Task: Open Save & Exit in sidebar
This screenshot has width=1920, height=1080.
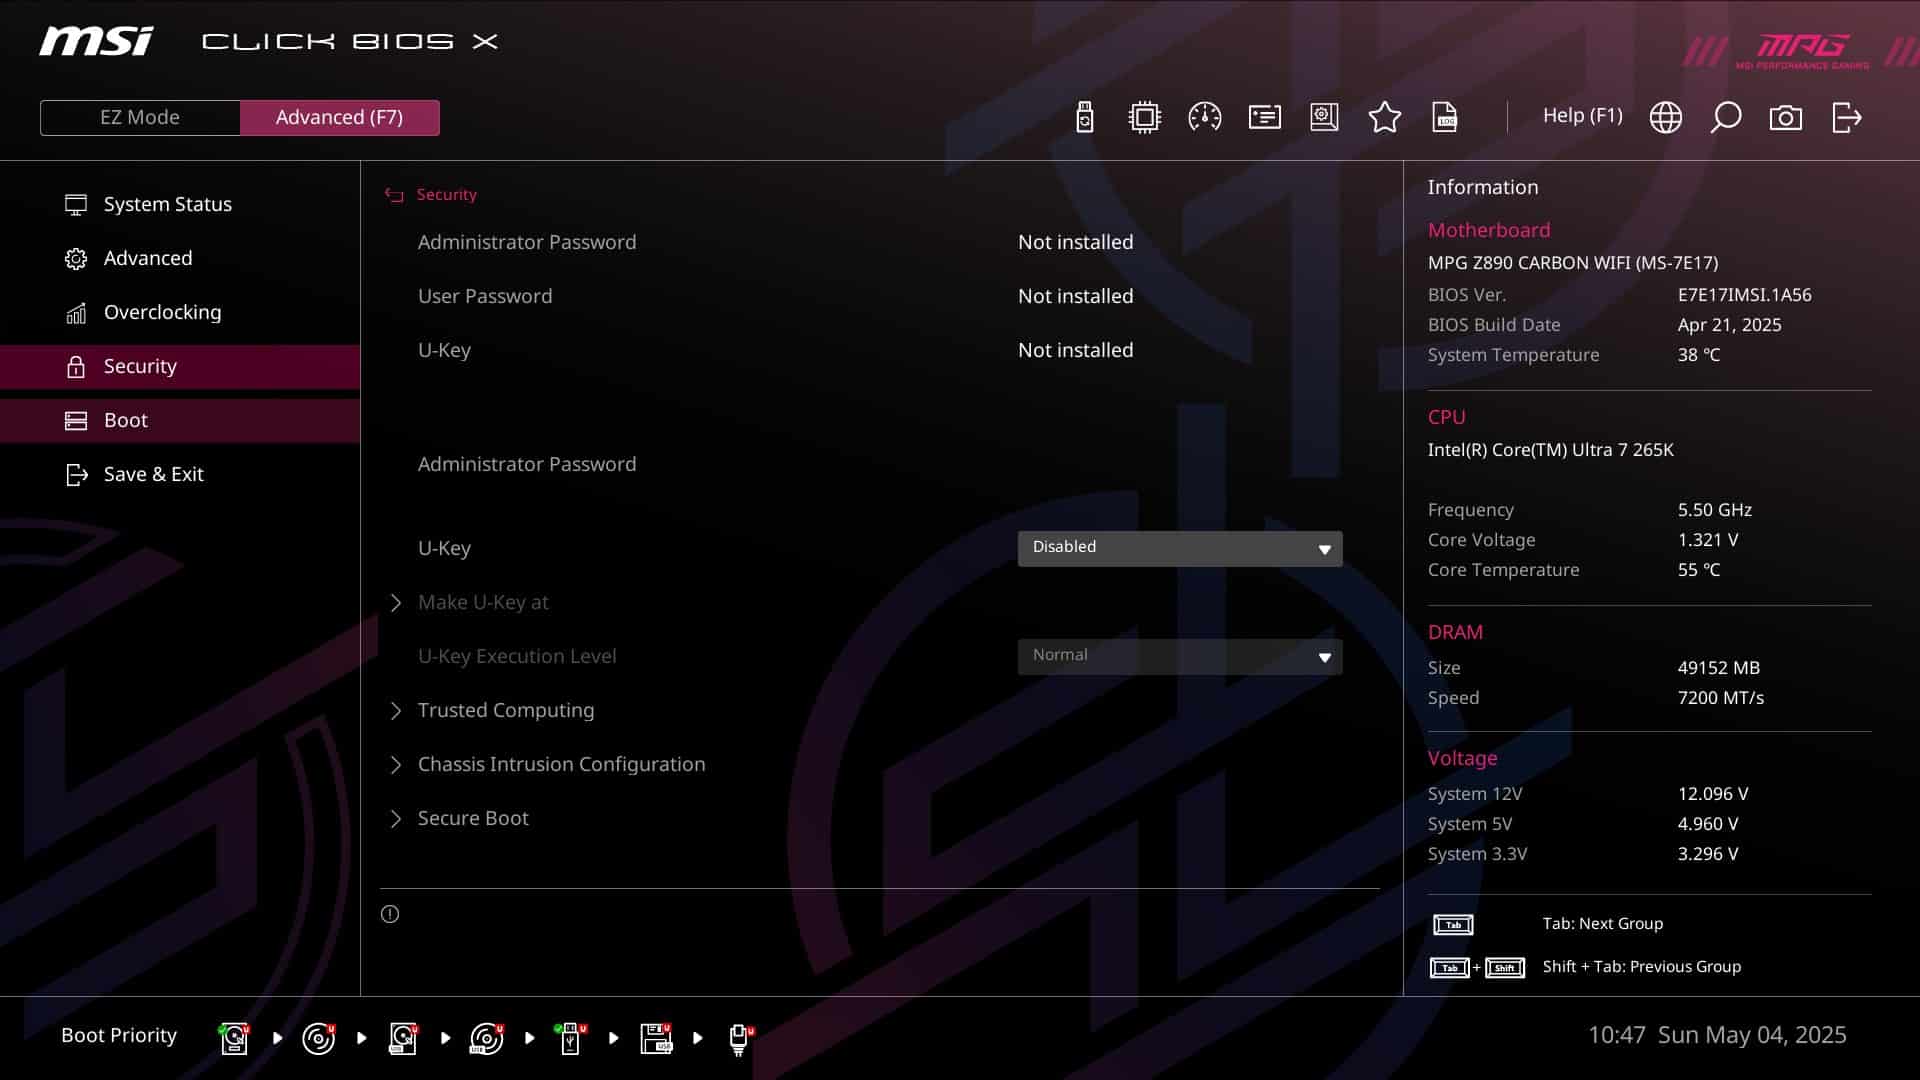Action: 180,474
